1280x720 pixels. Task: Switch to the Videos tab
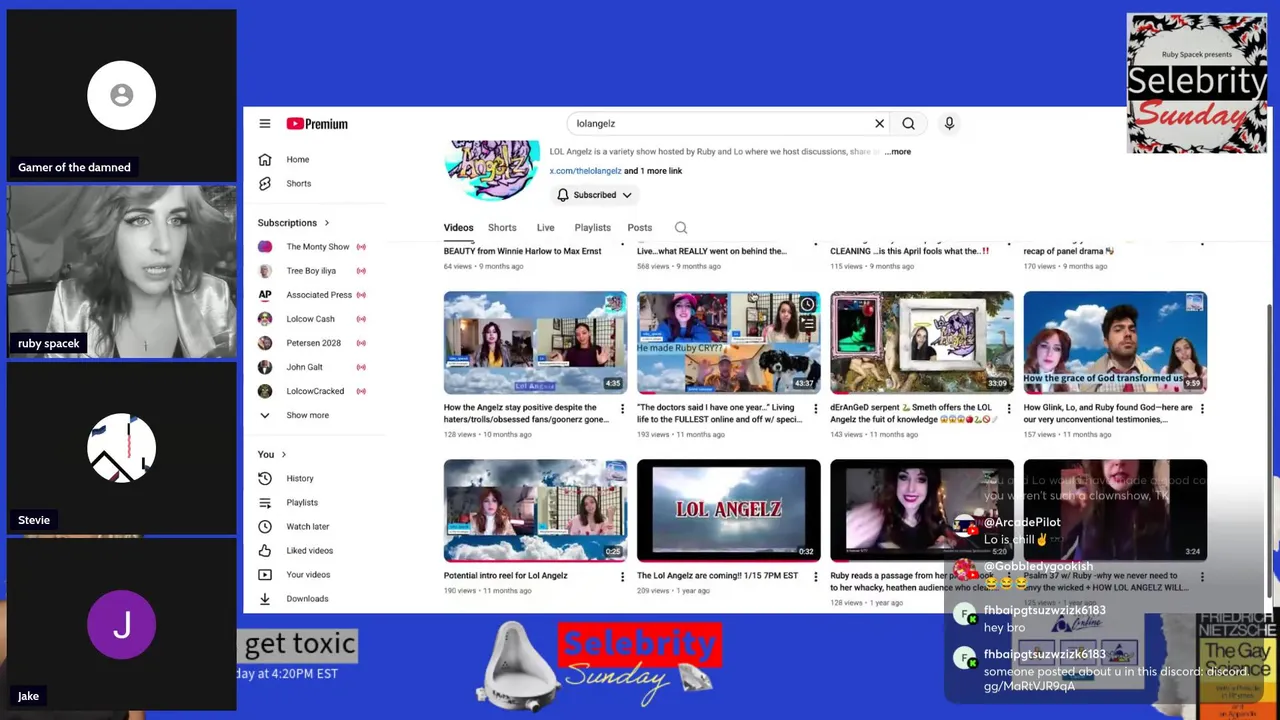(459, 228)
